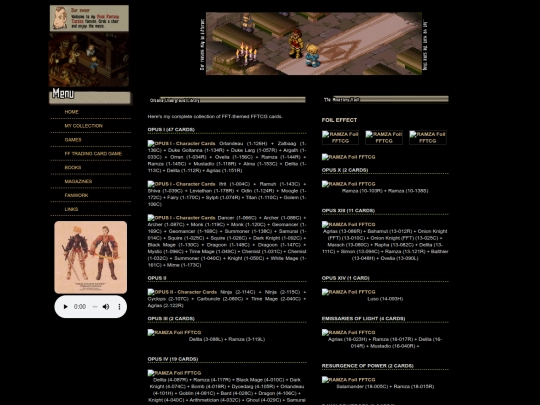Click RESURGENCE OF POWER (2 CARDS) heading
This screenshot has width=540, height=405.
[367, 366]
